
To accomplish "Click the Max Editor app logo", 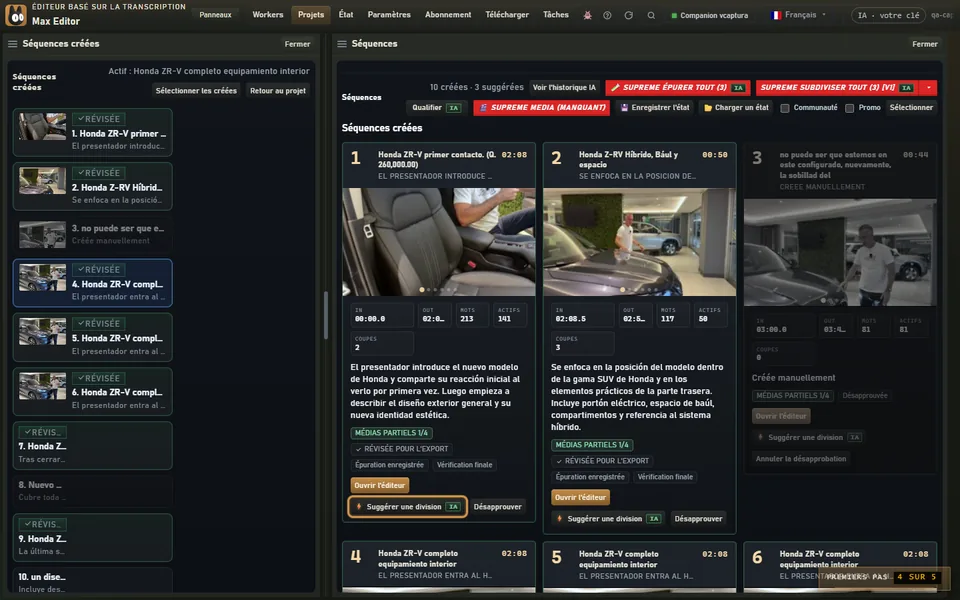I will pyautogui.click(x=16, y=15).
